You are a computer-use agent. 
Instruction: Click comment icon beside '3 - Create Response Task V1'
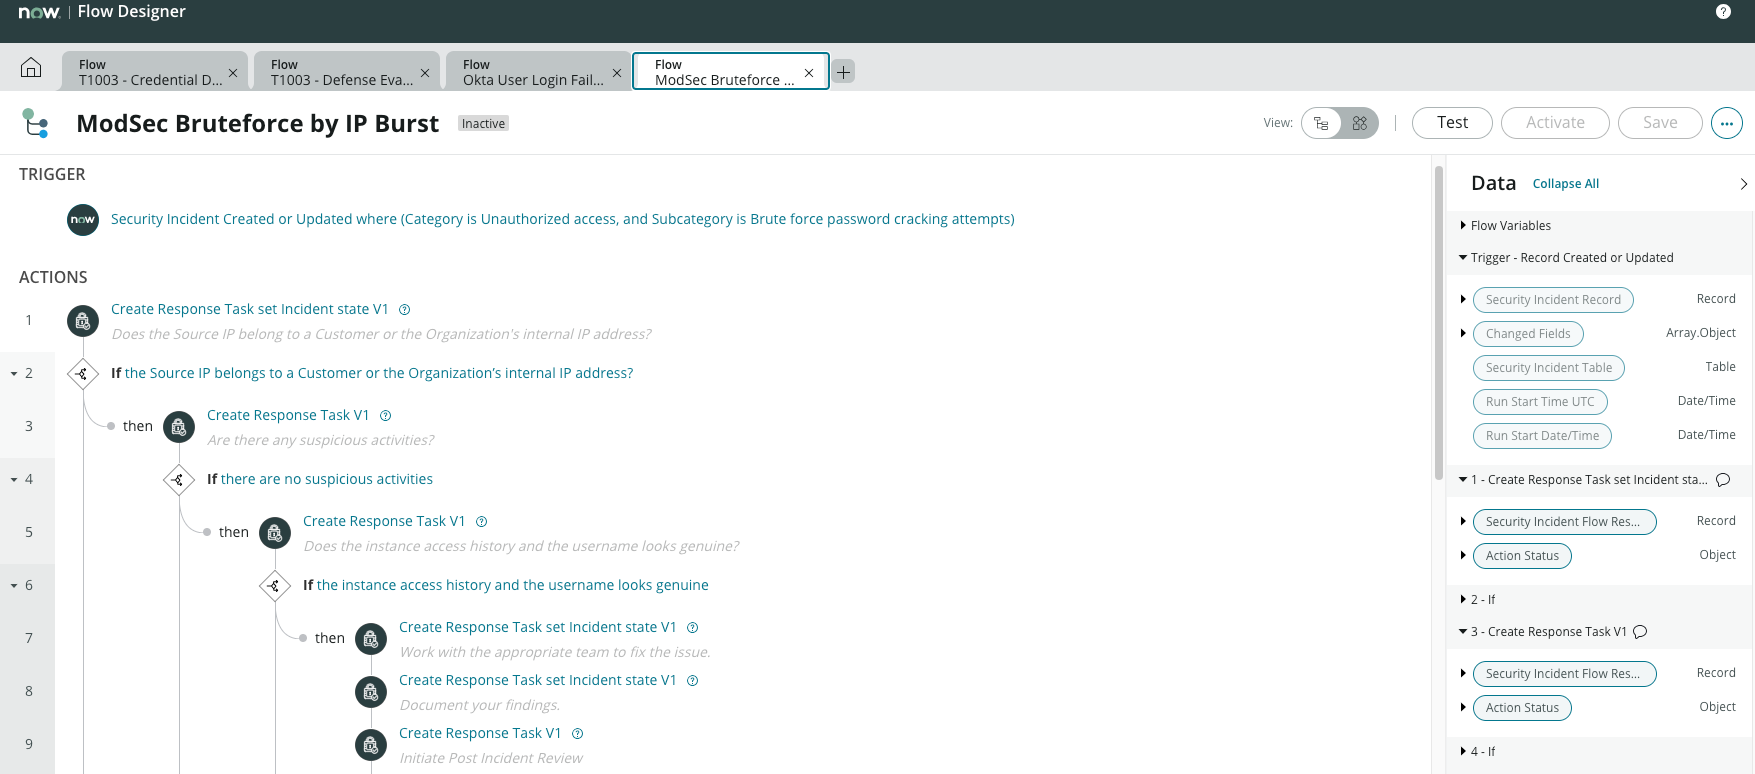point(1640,632)
